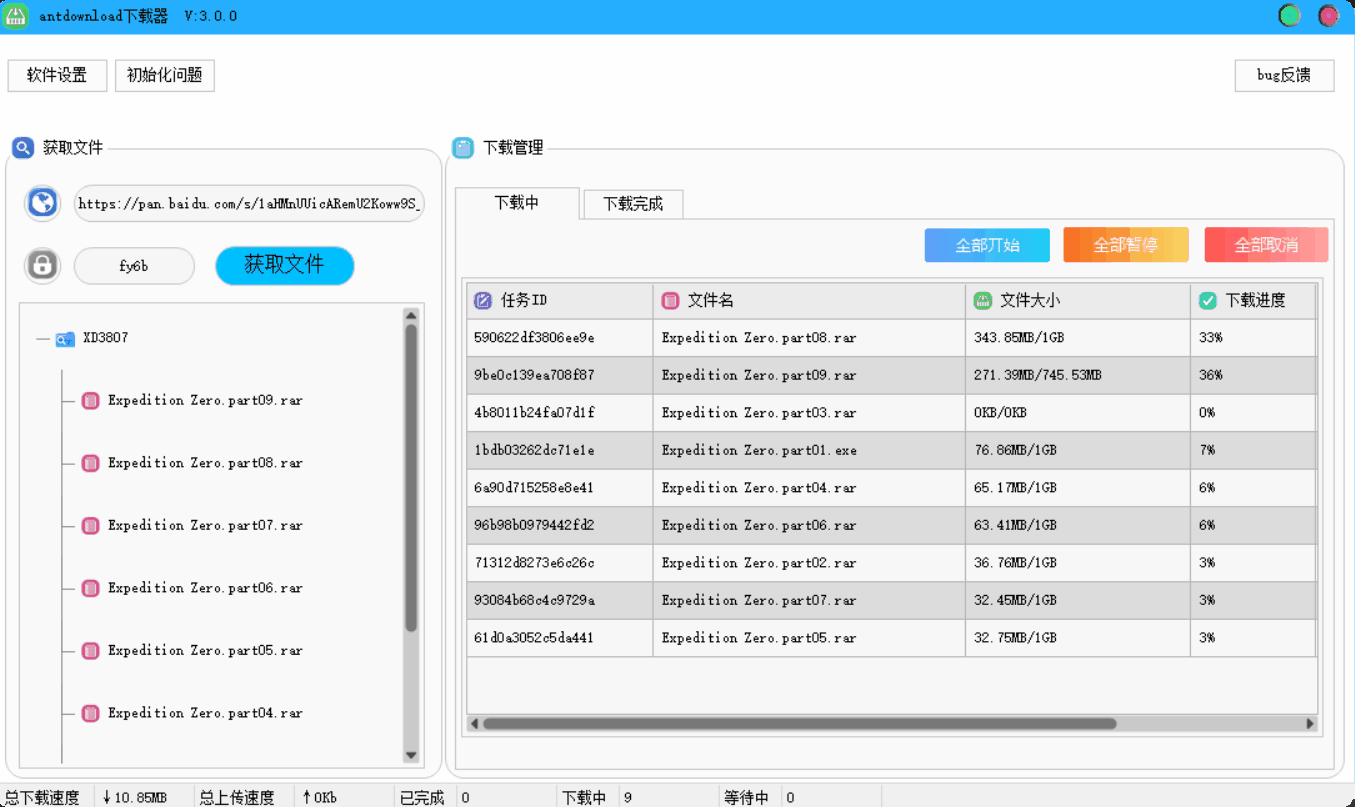Click the 文件名 column header icon
Image resolution: width=1355 pixels, height=807 pixels.
point(670,300)
